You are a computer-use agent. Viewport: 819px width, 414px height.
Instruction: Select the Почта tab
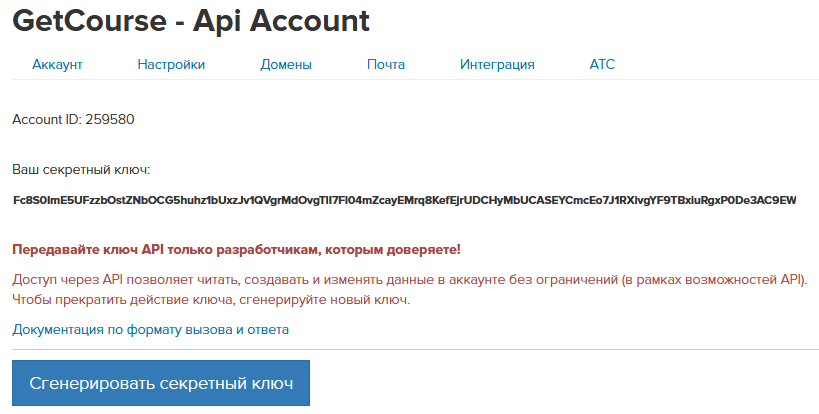[x=386, y=65]
